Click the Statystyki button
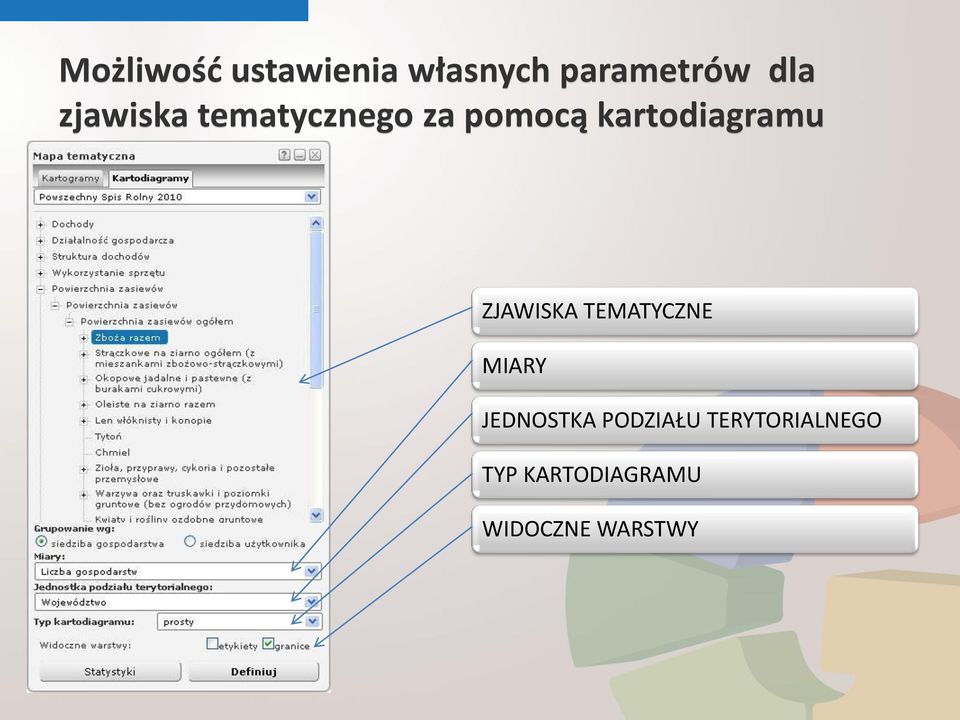The width and height of the screenshot is (960, 720). point(110,672)
